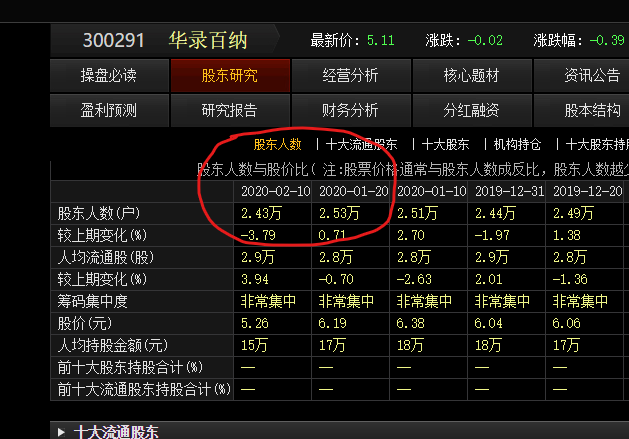Image resolution: width=629 pixels, height=439 pixels.
Task: Click the 股东人数(户) row label
Action: point(99,213)
